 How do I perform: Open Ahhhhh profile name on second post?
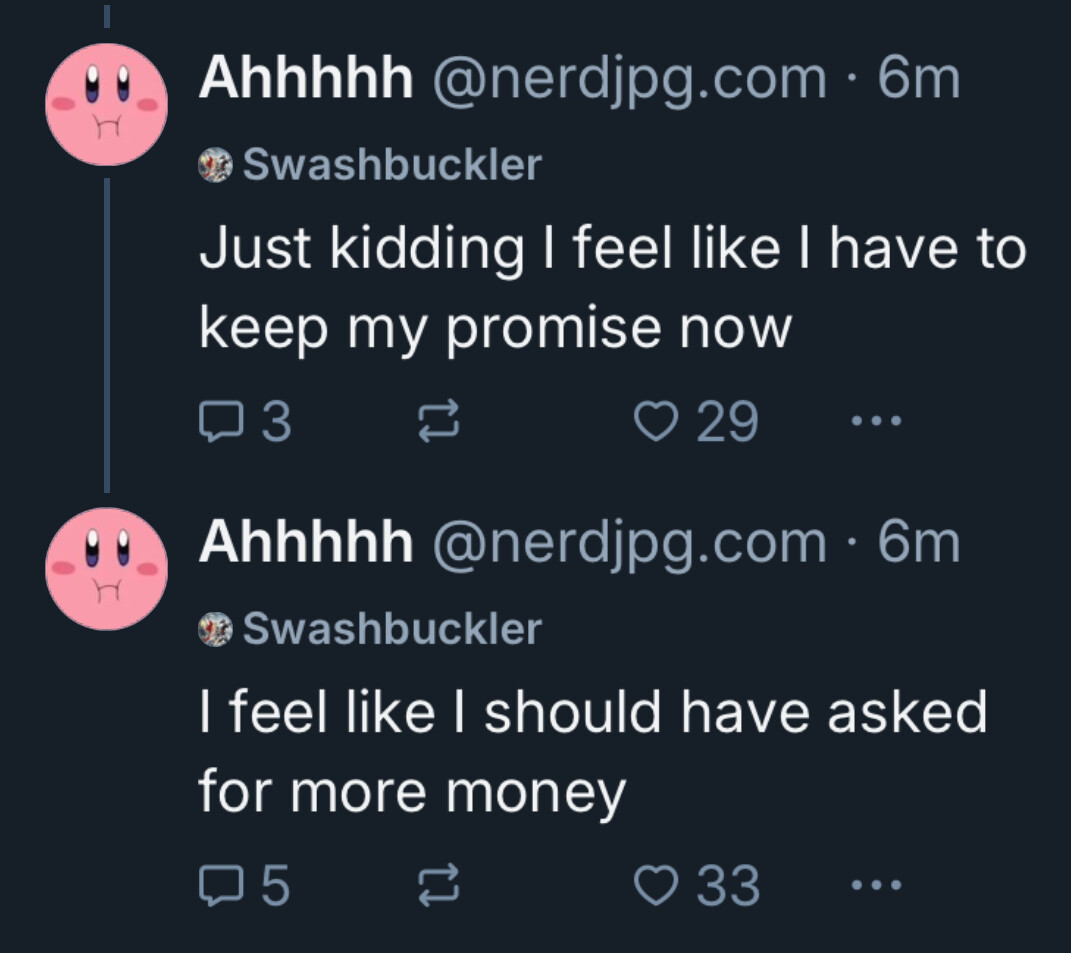(306, 542)
